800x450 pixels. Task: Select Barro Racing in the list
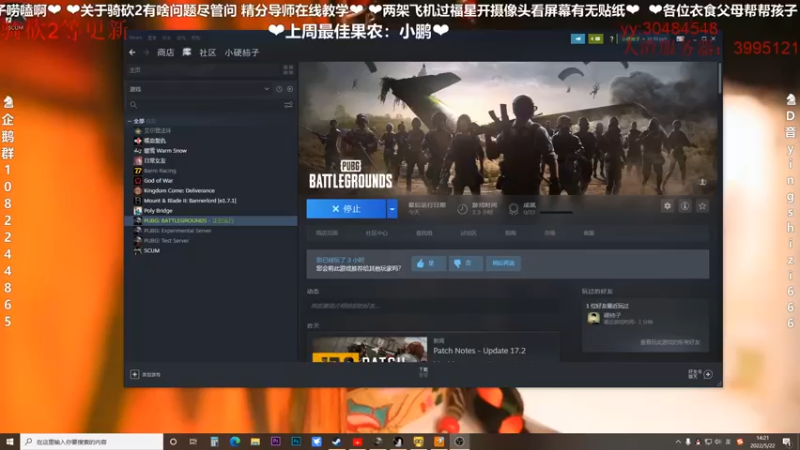(x=160, y=171)
